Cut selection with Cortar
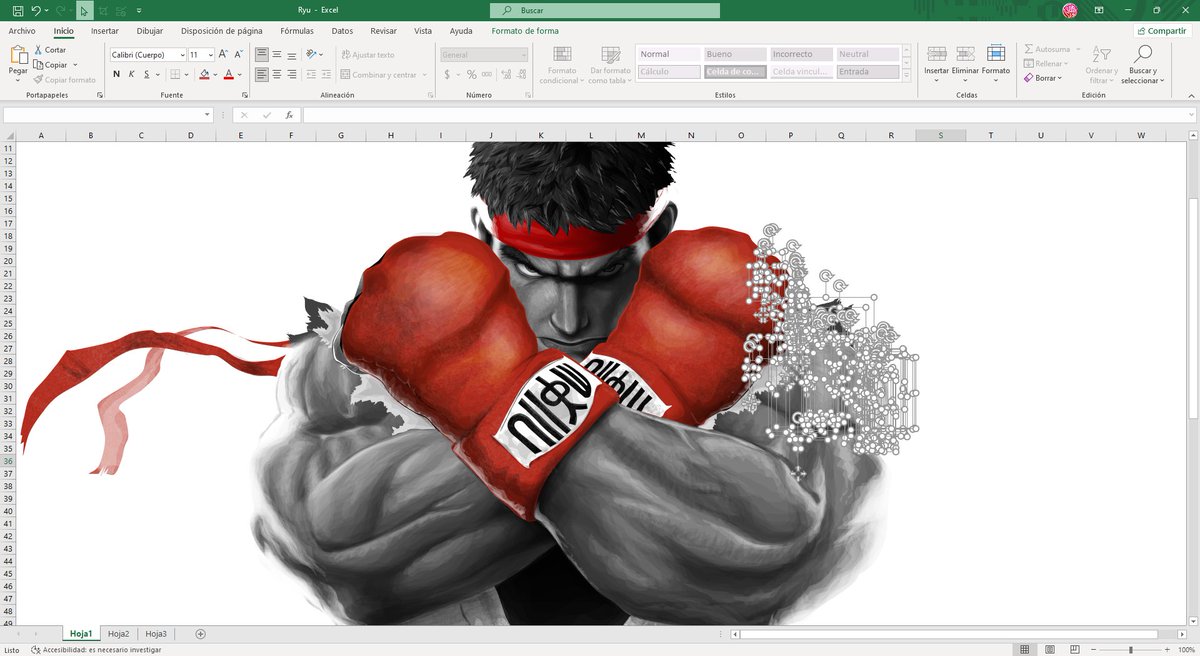The width and height of the screenshot is (1200, 656). click(x=50, y=50)
